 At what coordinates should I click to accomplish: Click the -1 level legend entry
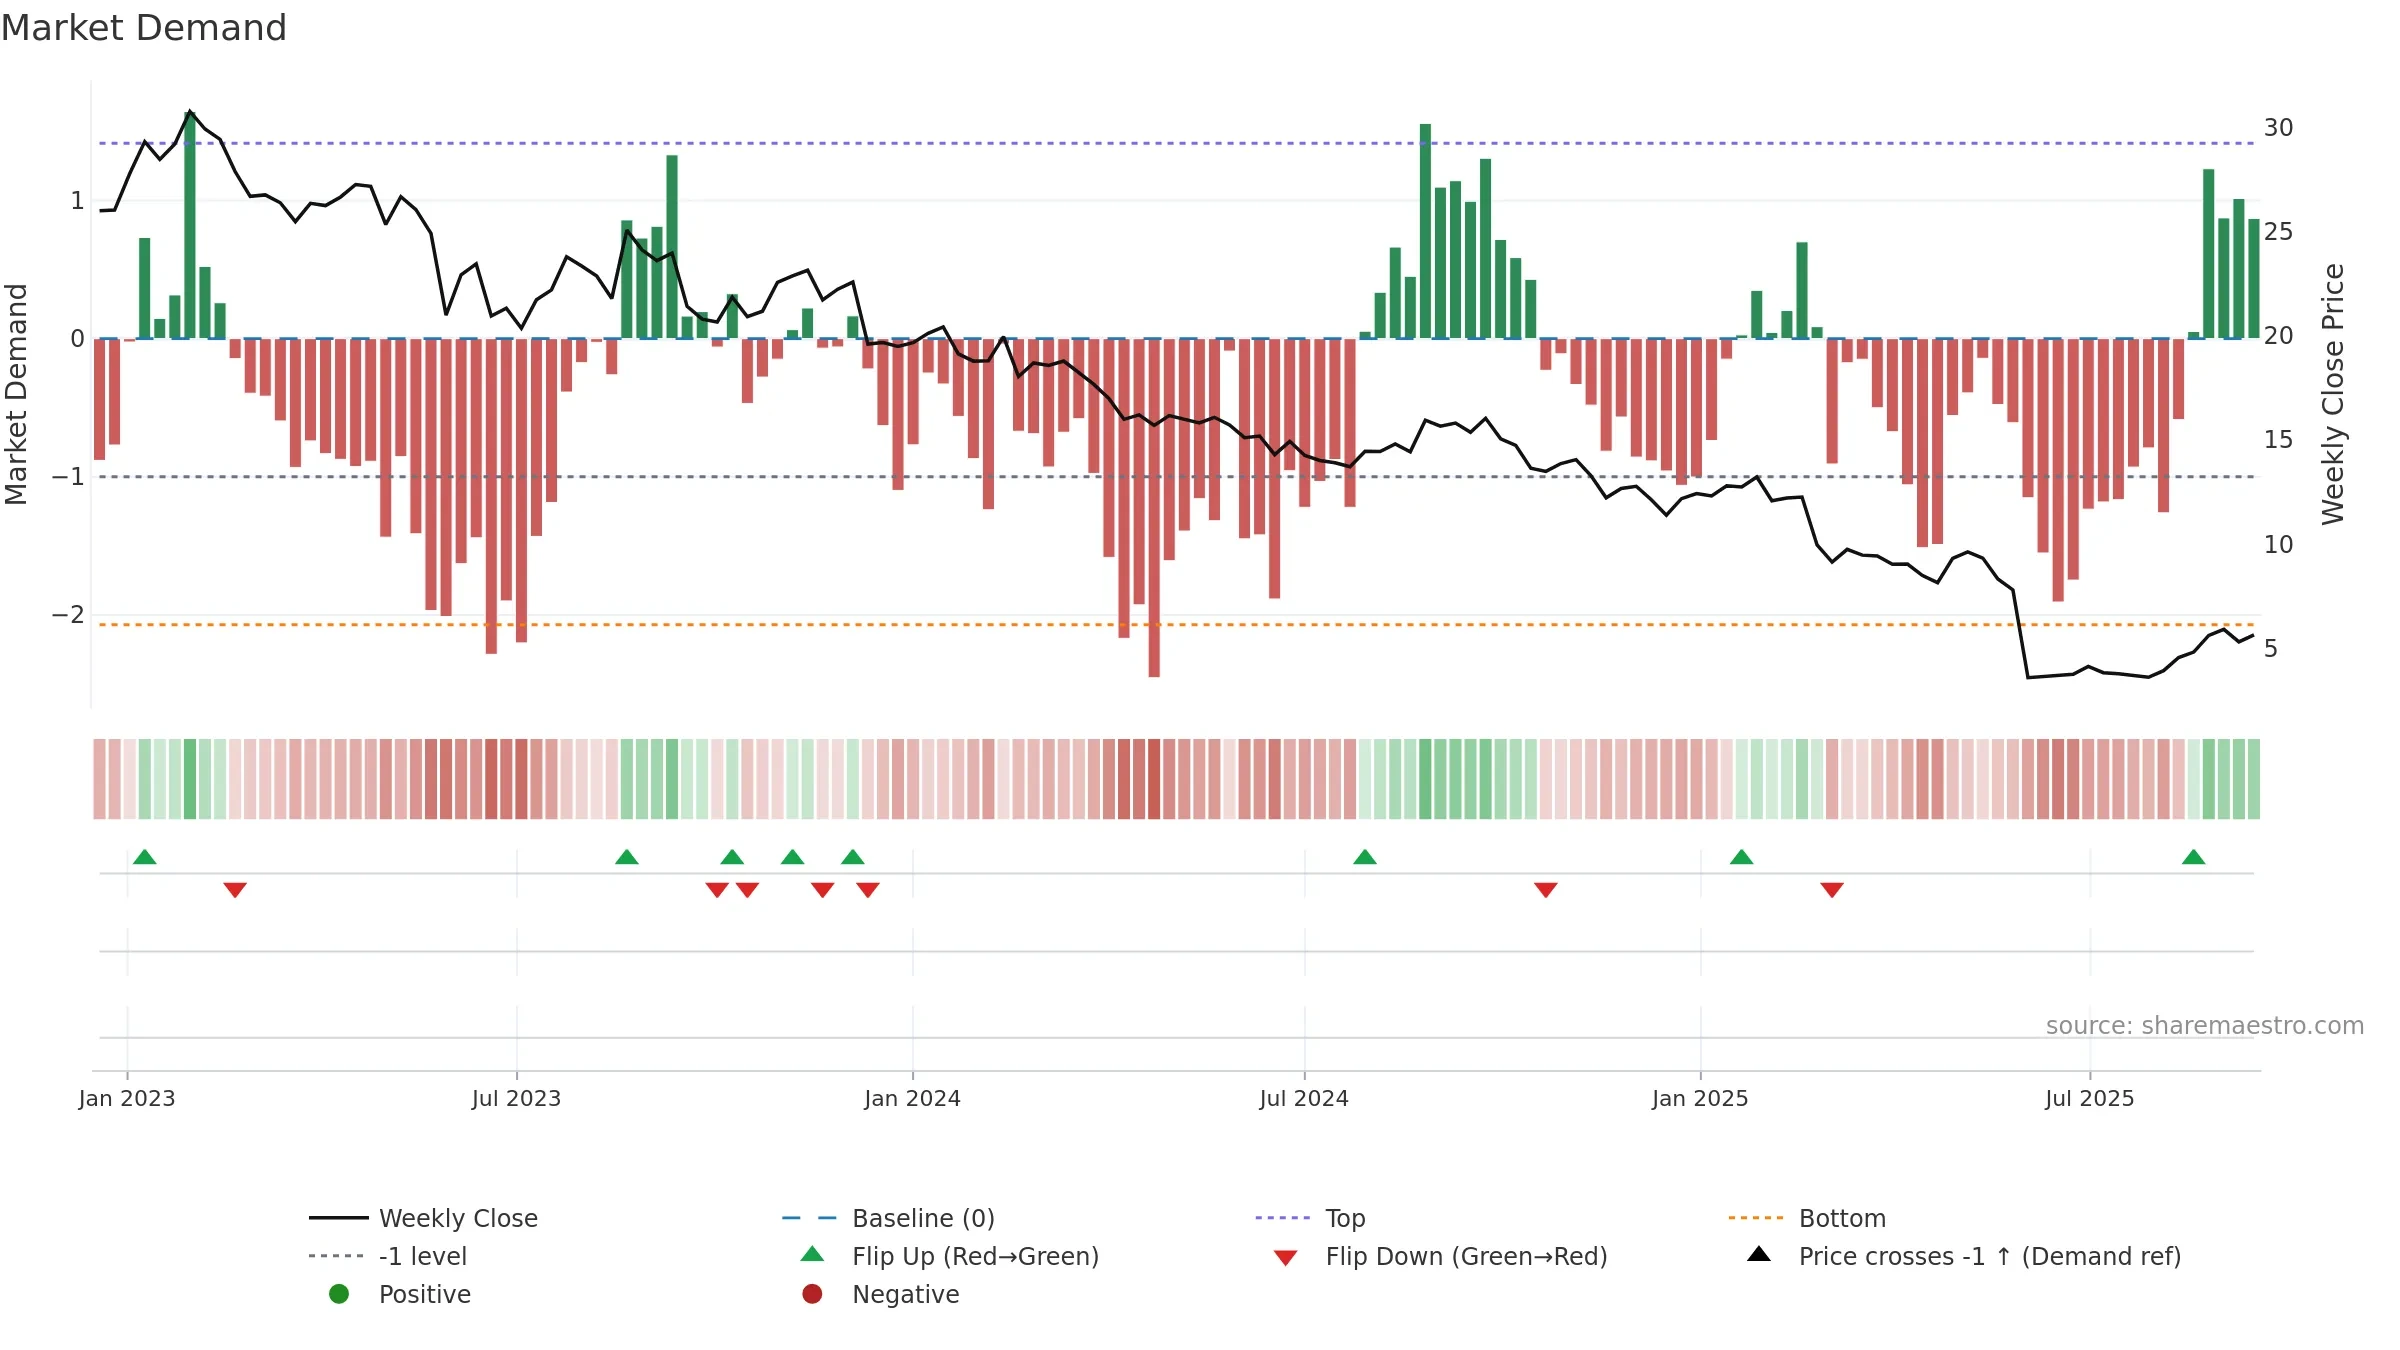388,1256
